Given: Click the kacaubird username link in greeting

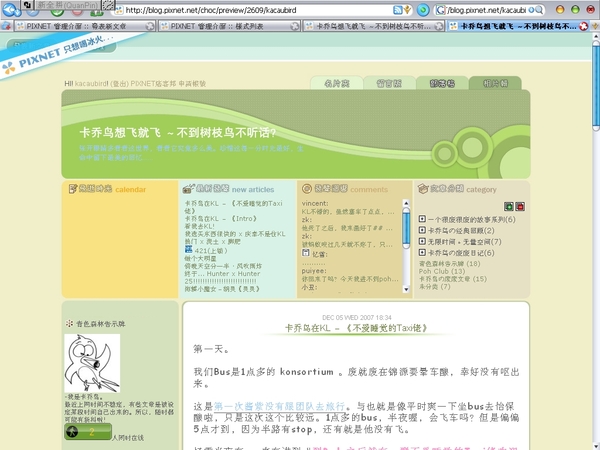Looking at the screenshot, I should pos(91,83).
